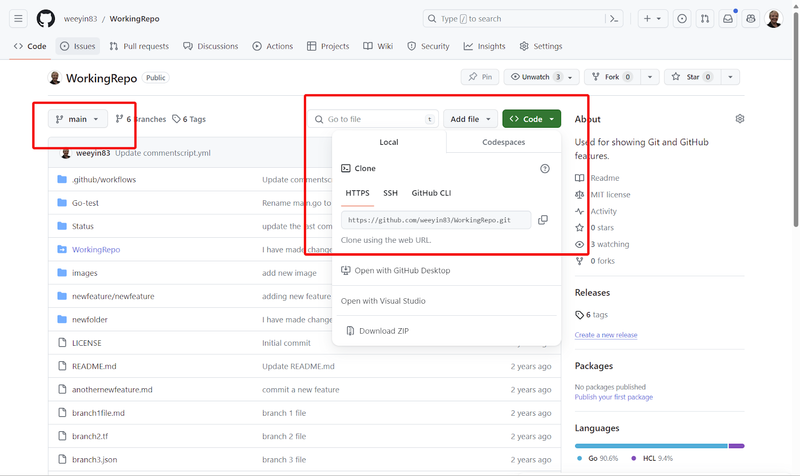Select the GitHub CLI clone tab

431,193
